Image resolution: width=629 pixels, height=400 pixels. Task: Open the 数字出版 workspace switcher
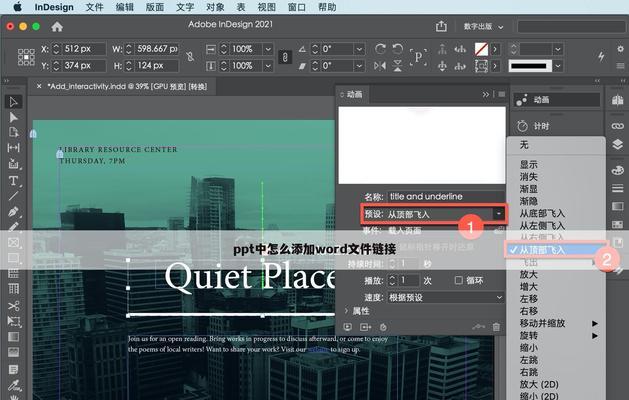[483, 26]
